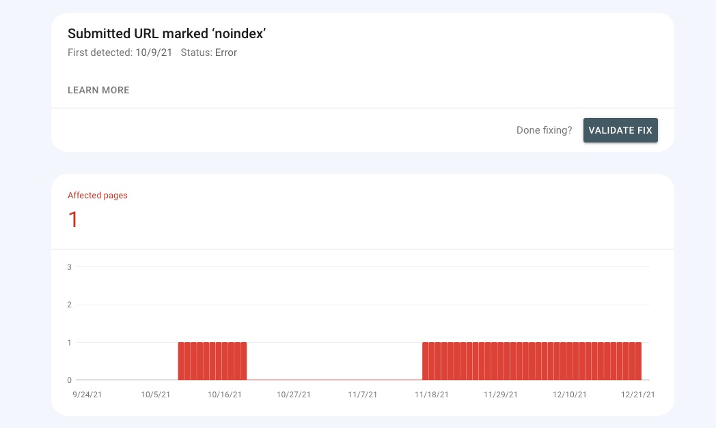Click the 12/21/21 date axis label
The image size is (716, 428).
pyautogui.click(x=637, y=394)
